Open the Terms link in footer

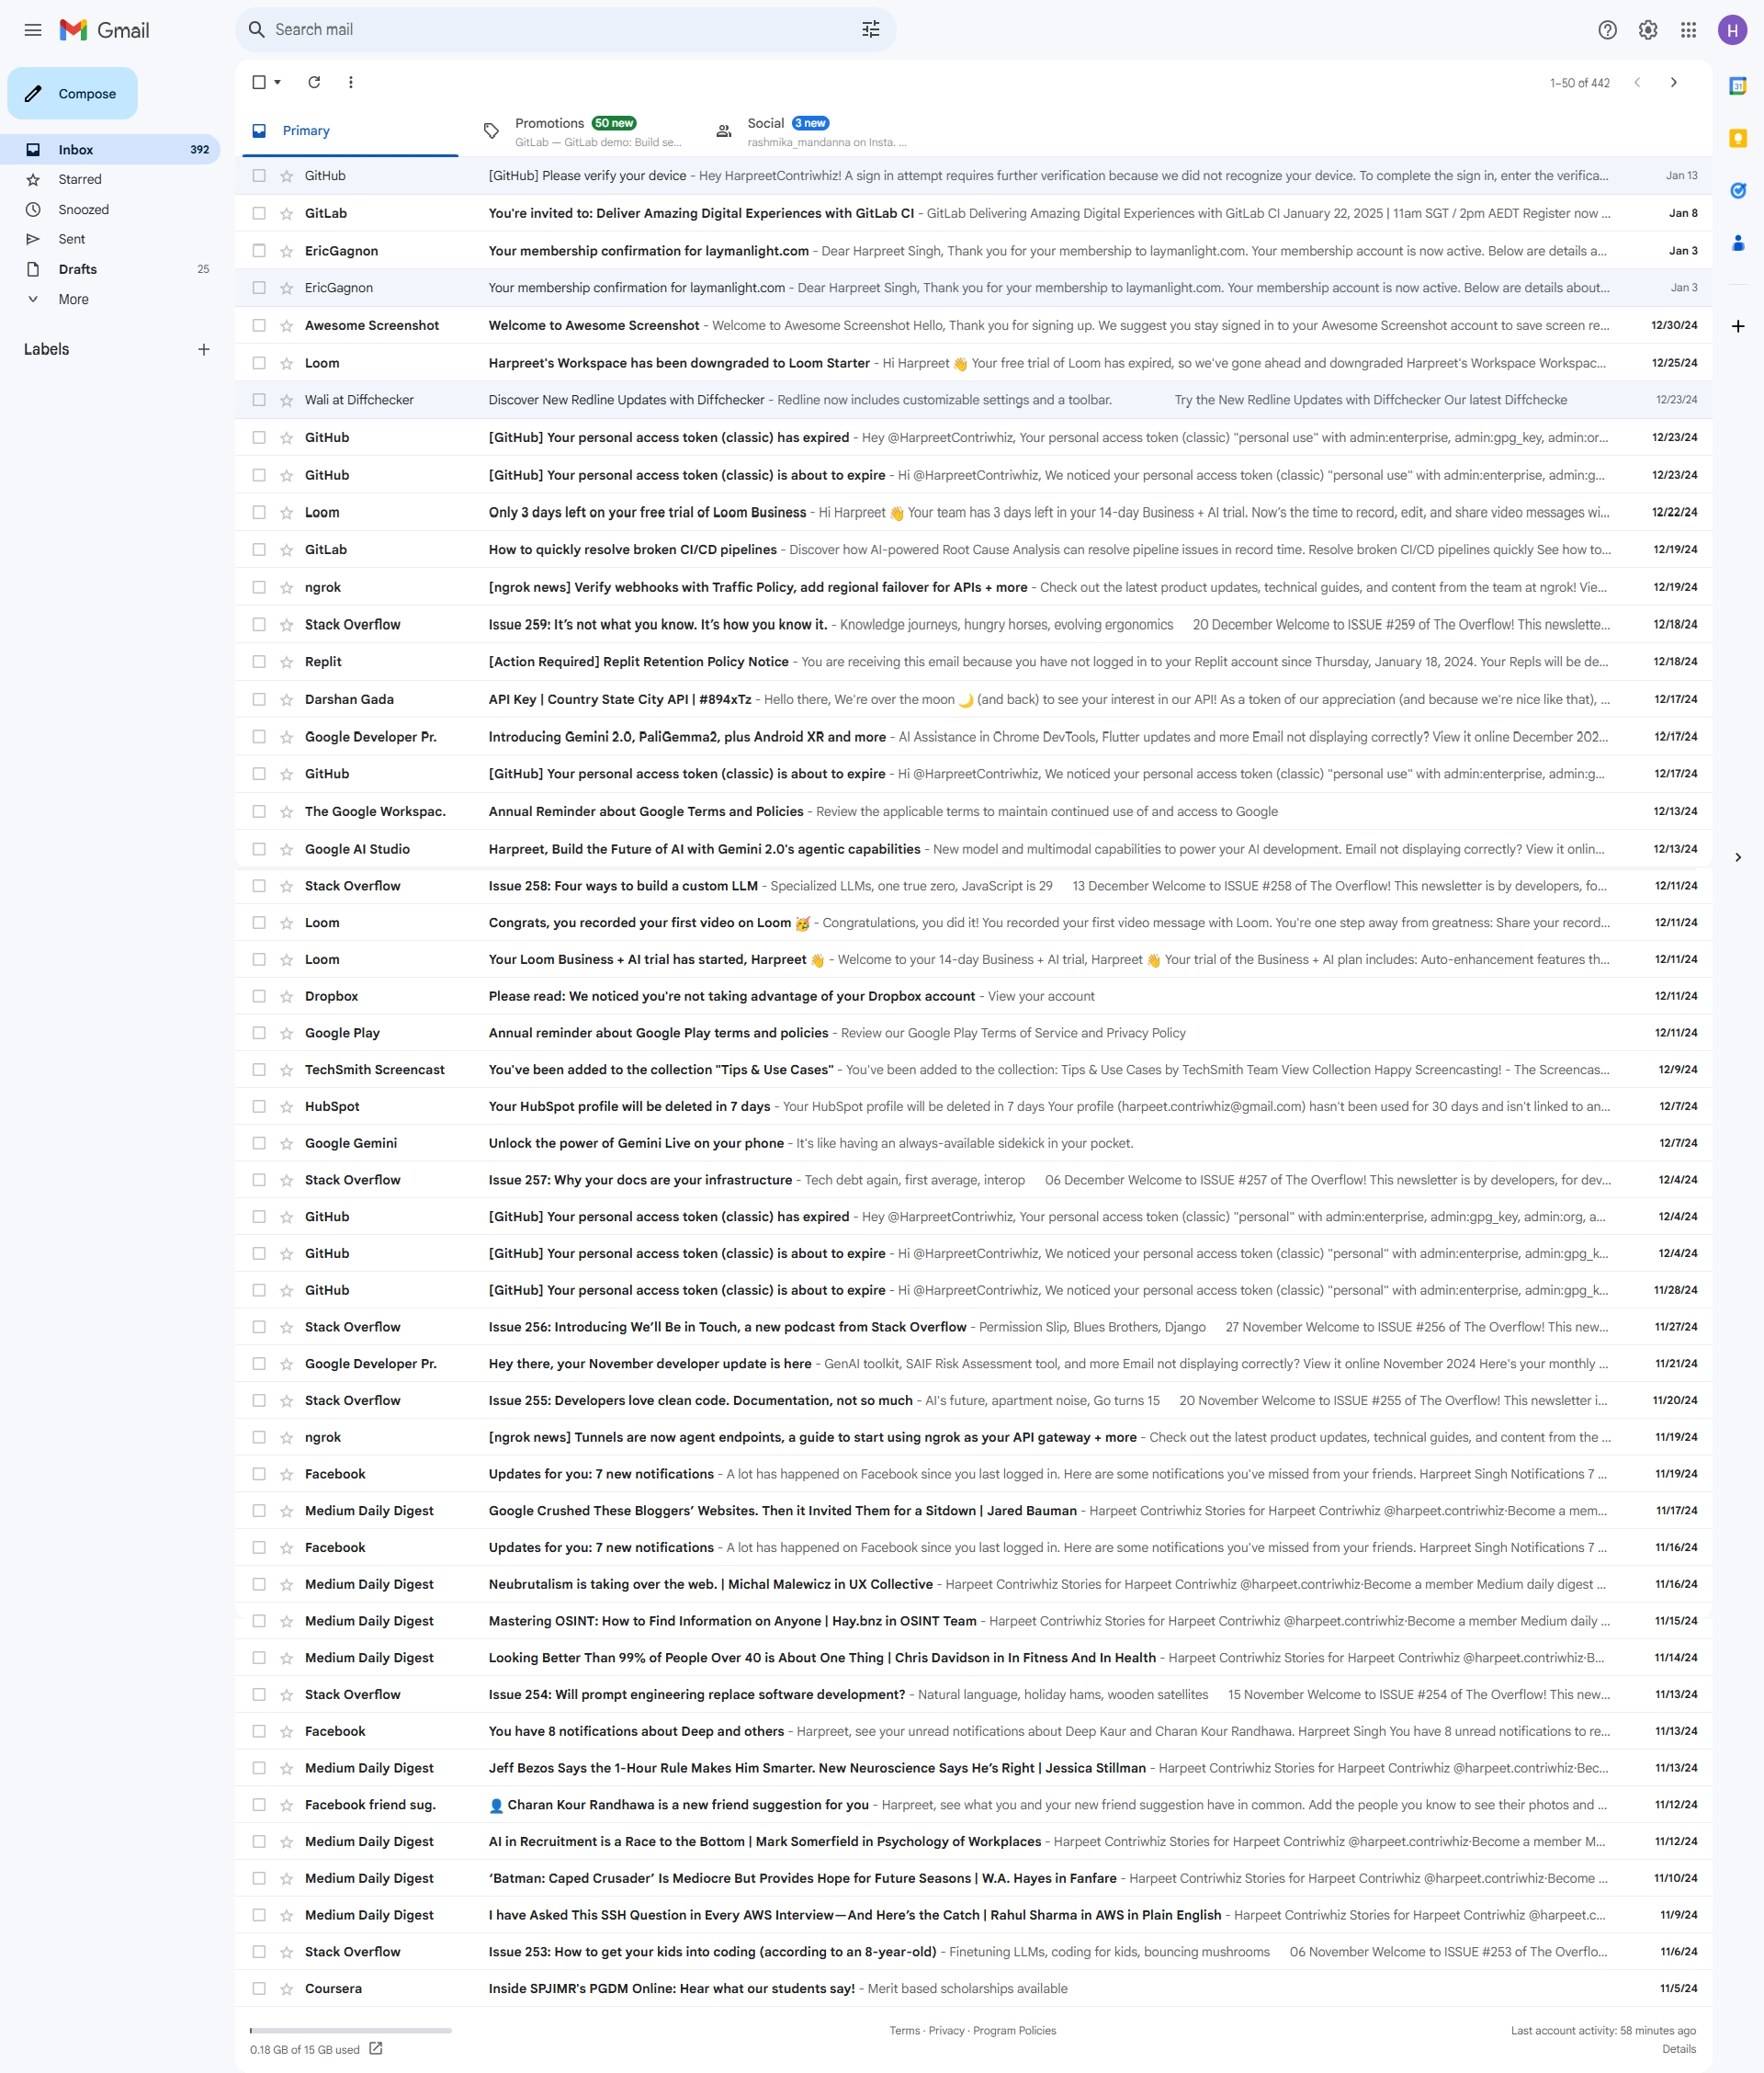tap(904, 2030)
